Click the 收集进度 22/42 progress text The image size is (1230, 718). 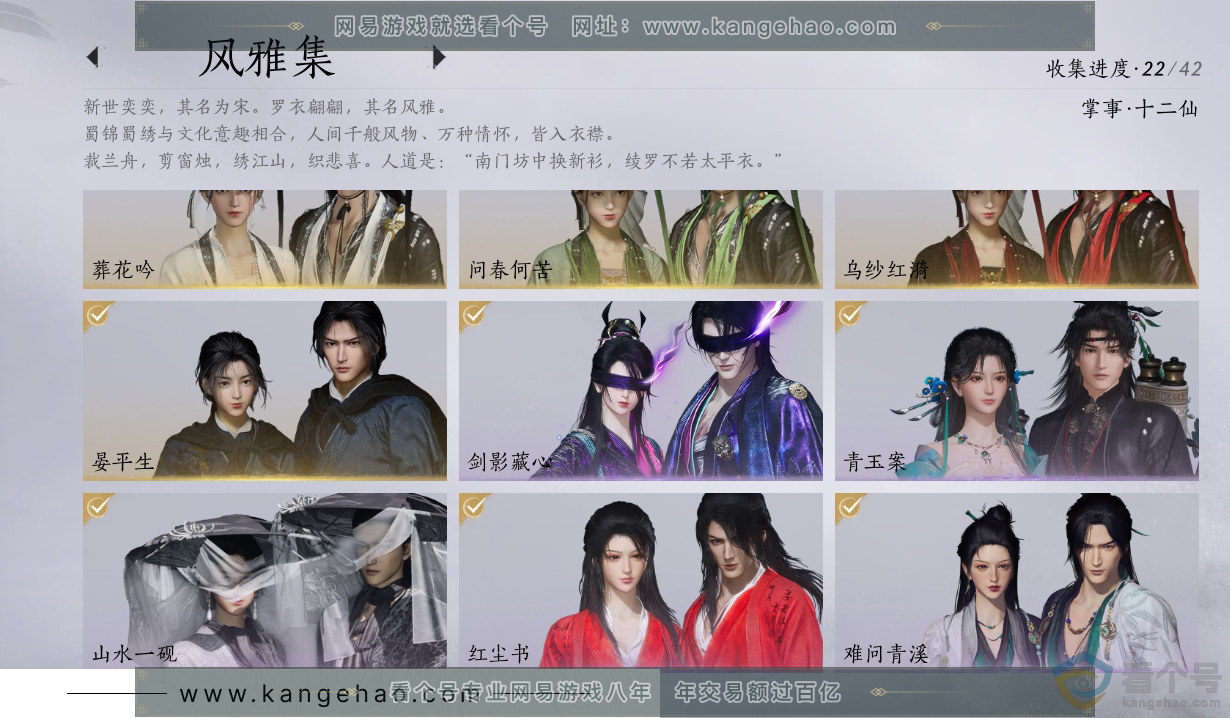click(x=1124, y=69)
